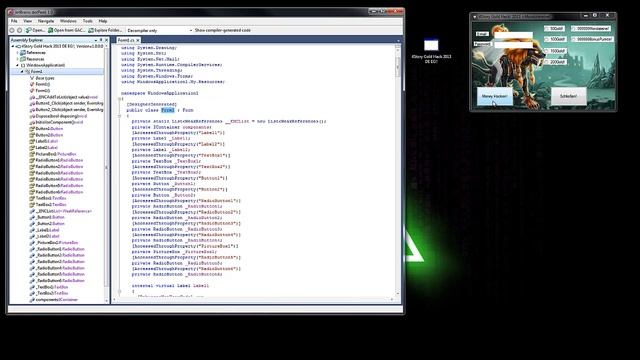640x360 pixels.
Task: Click the Button2_Click method icon
Action: click(32, 110)
